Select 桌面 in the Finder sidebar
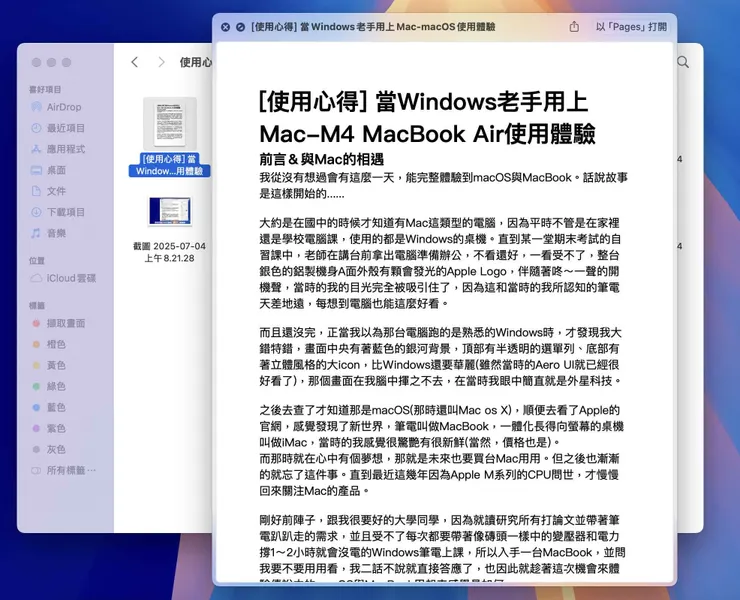The height and width of the screenshot is (600, 740). tap(56, 170)
